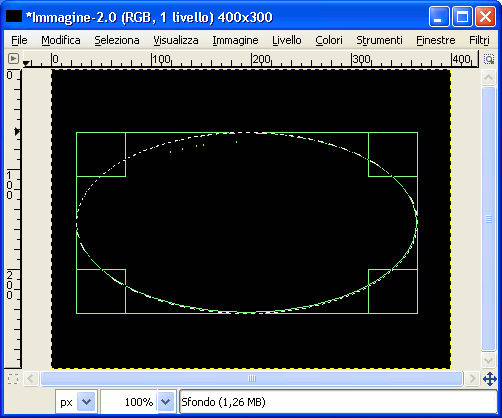Open the Strumenti menu

(379, 40)
